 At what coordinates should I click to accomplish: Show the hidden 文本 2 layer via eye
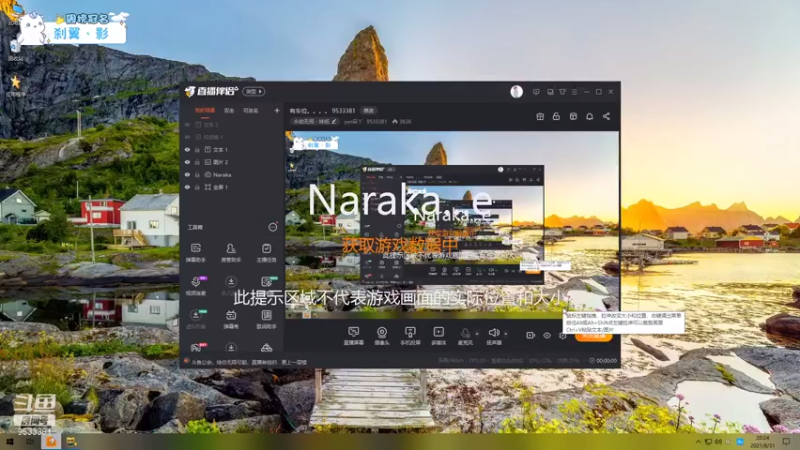pyautogui.click(x=187, y=125)
